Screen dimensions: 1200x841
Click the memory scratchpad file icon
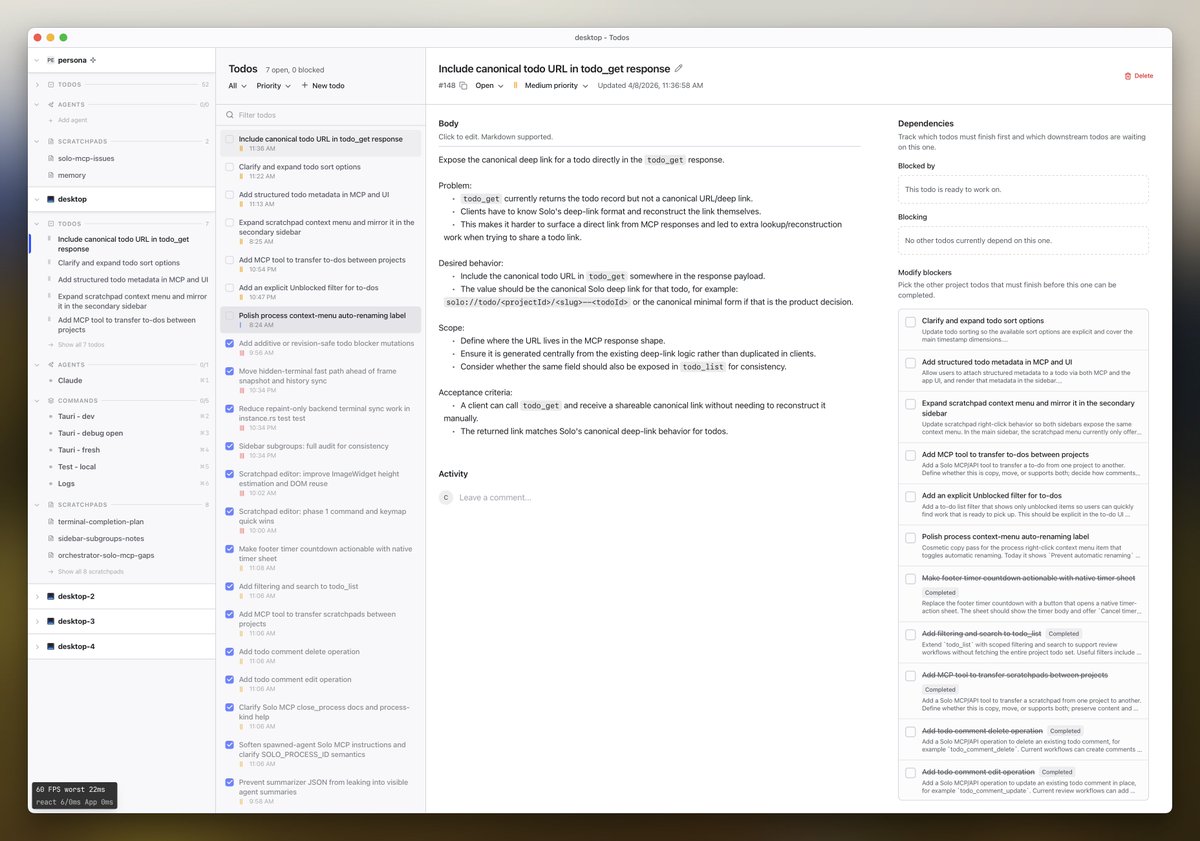click(x=50, y=175)
